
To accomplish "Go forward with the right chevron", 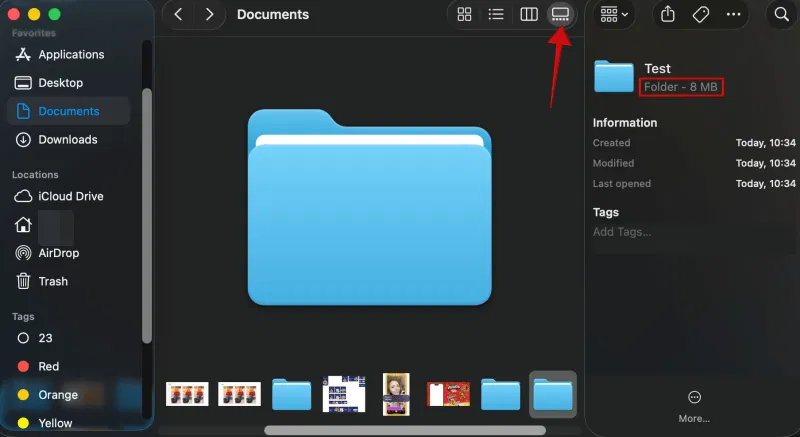I will [209, 14].
